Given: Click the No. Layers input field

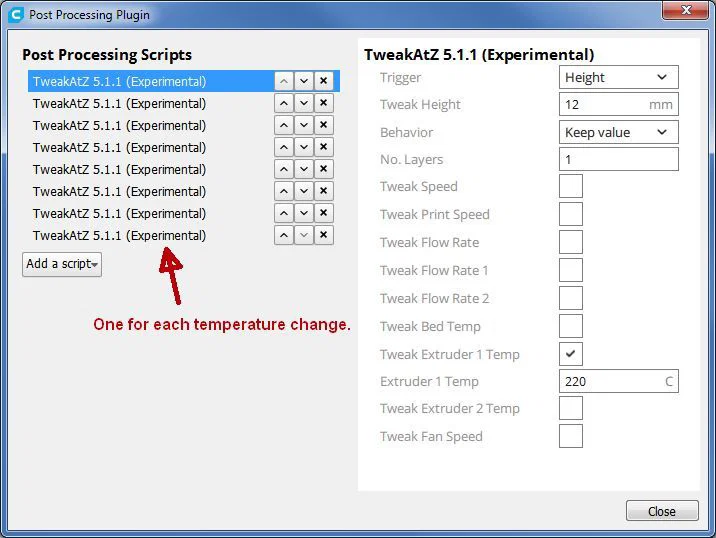Looking at the screenshot, I should click(x=619, y=159).
